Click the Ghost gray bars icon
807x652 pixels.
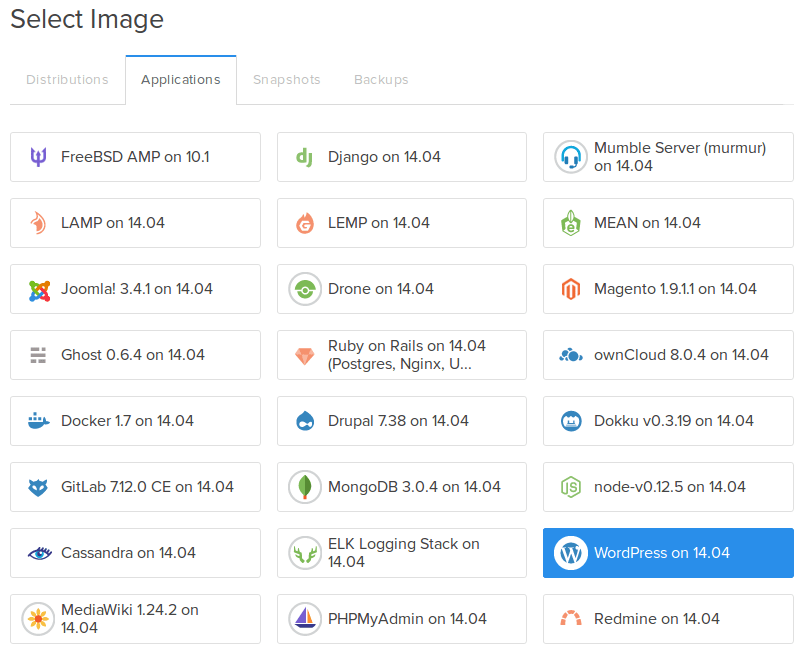coord(38,355)
